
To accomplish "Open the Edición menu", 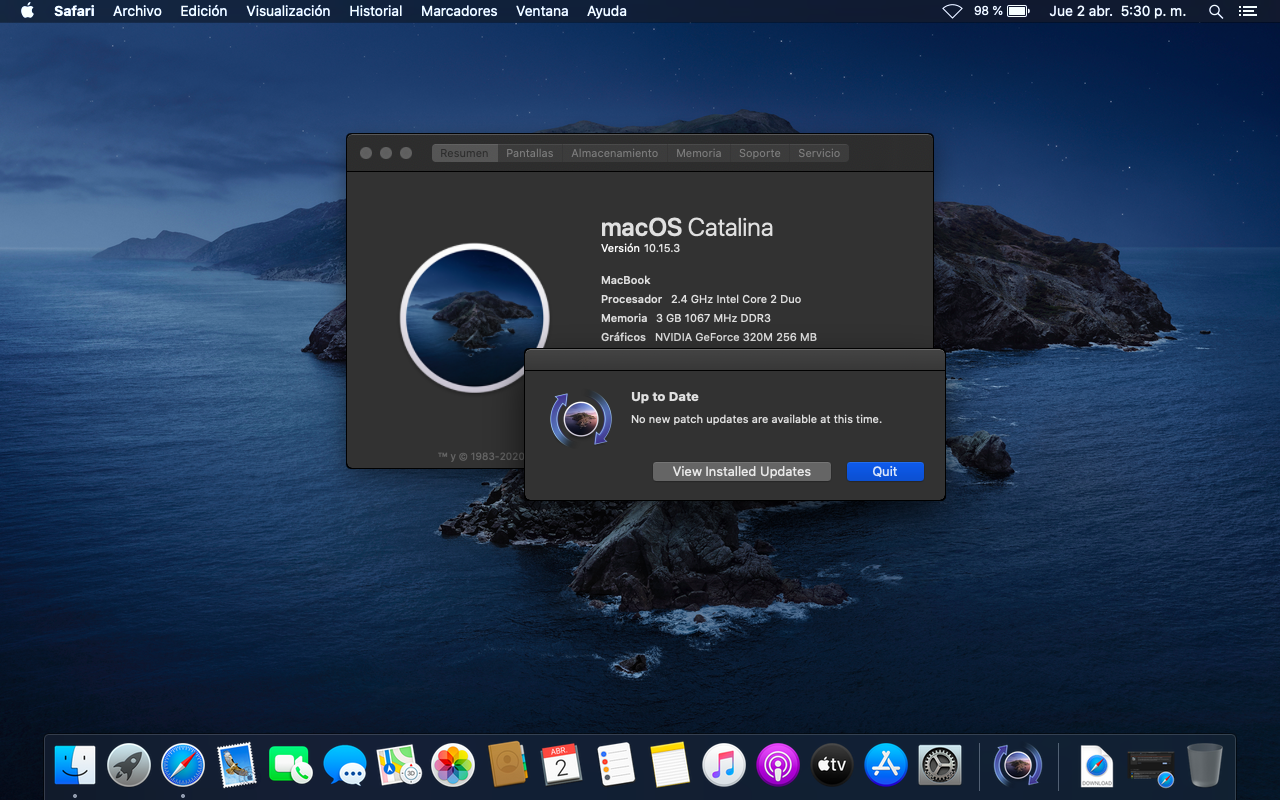I will pos(204,11).
